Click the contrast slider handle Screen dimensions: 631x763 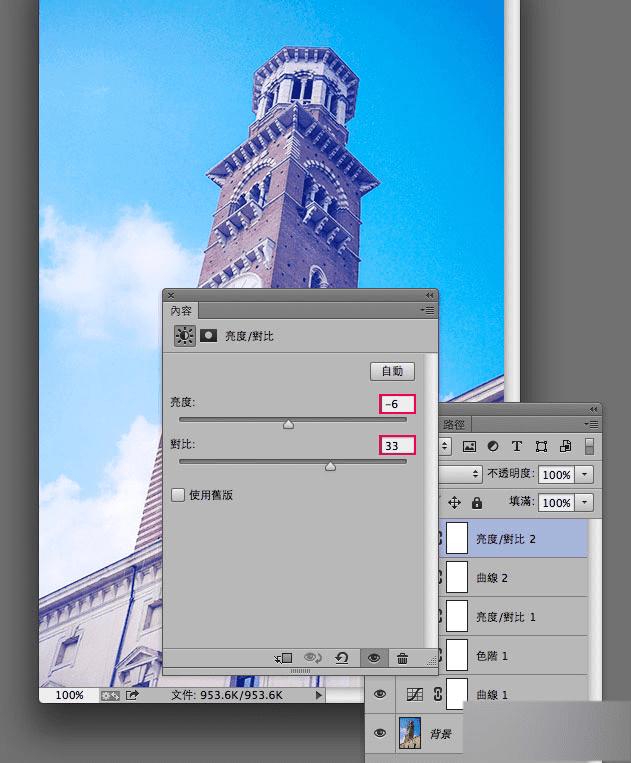(x=330, y=466)
